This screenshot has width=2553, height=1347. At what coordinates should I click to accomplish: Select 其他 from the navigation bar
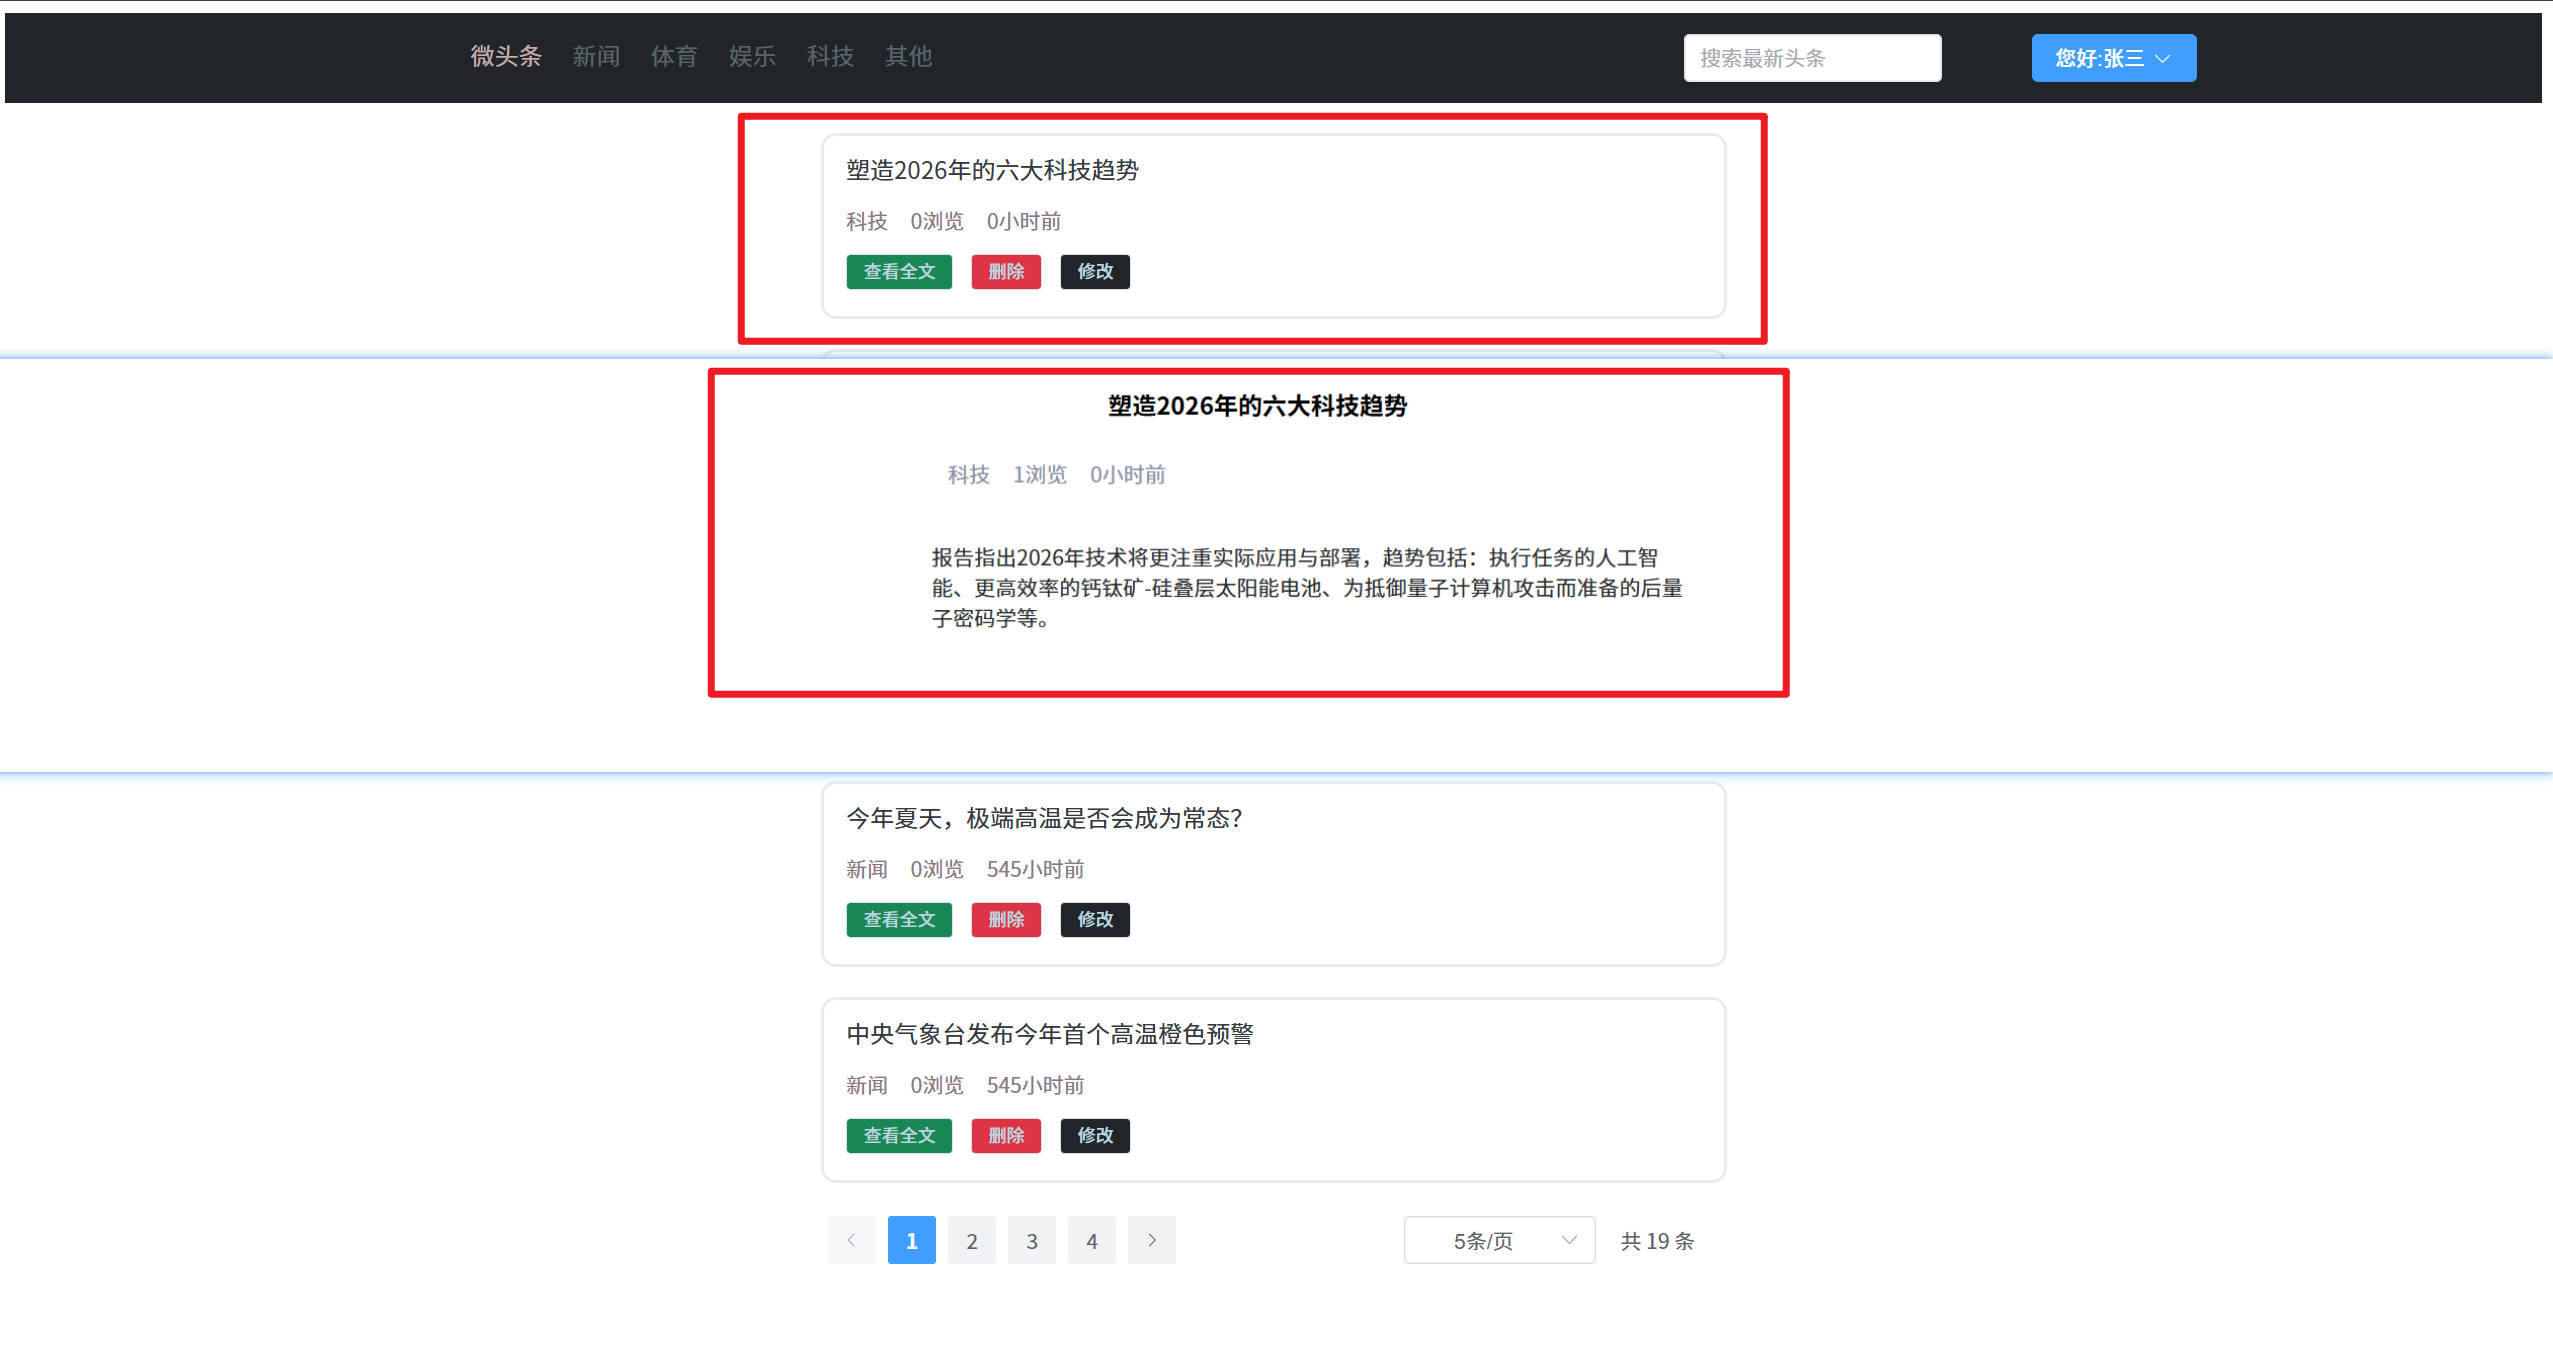pyautogui.click(x=907, y=57)
